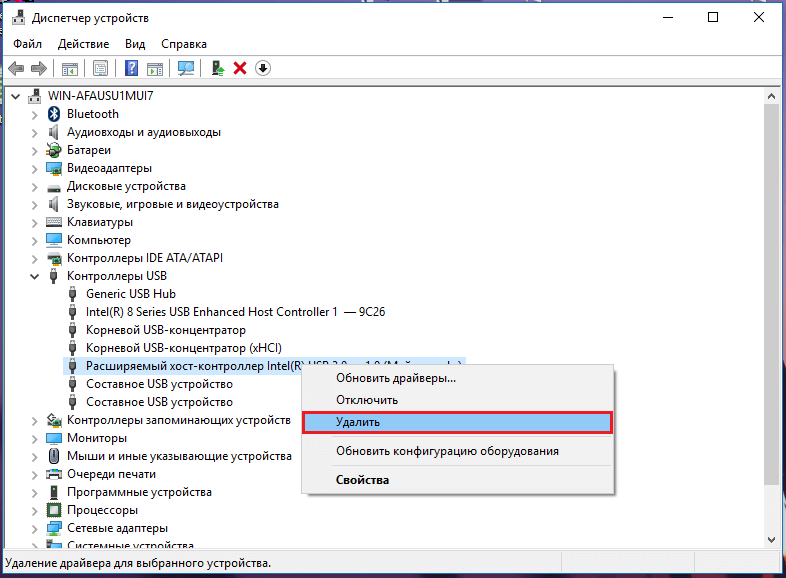Click the vertical scrollbar thumb

[771, 294]
